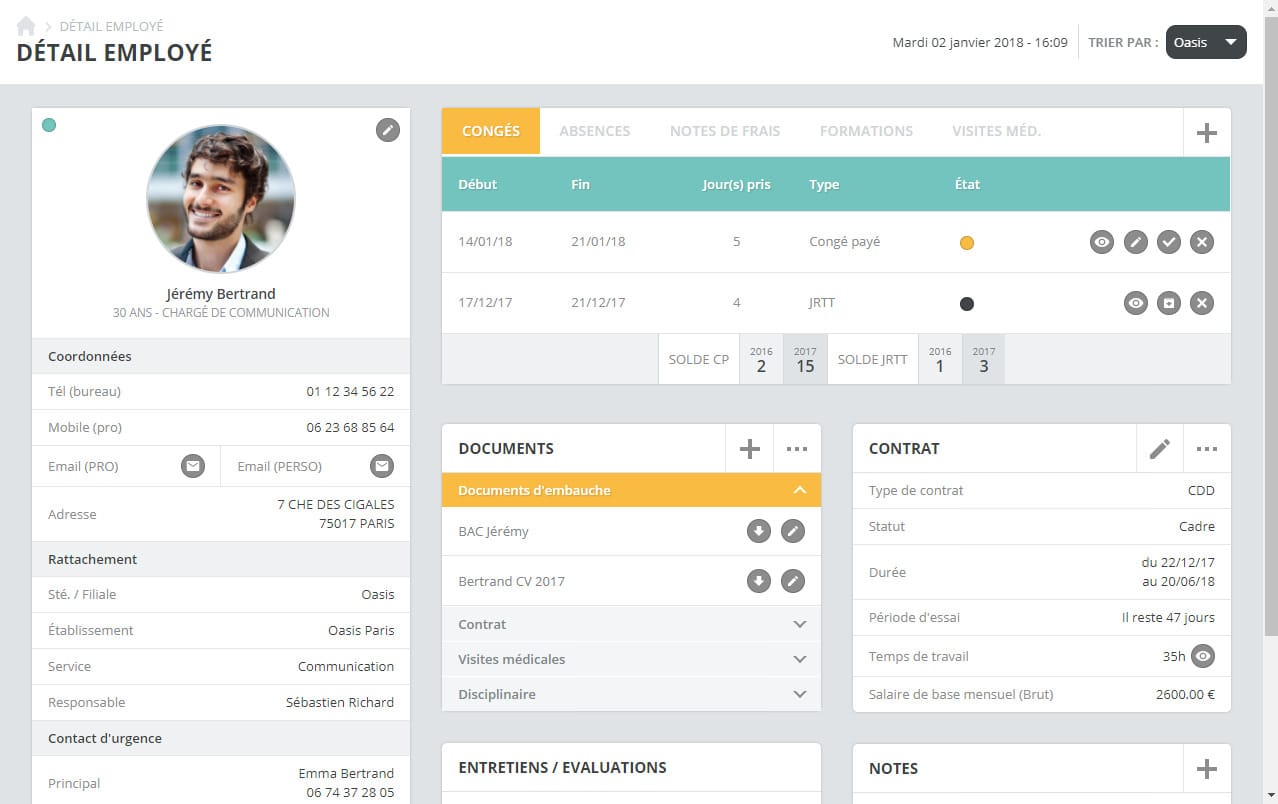Screen dimensions: 1278x804
Task: Click the orange state dot for Congé payé
Action: [x=967, y=243]
